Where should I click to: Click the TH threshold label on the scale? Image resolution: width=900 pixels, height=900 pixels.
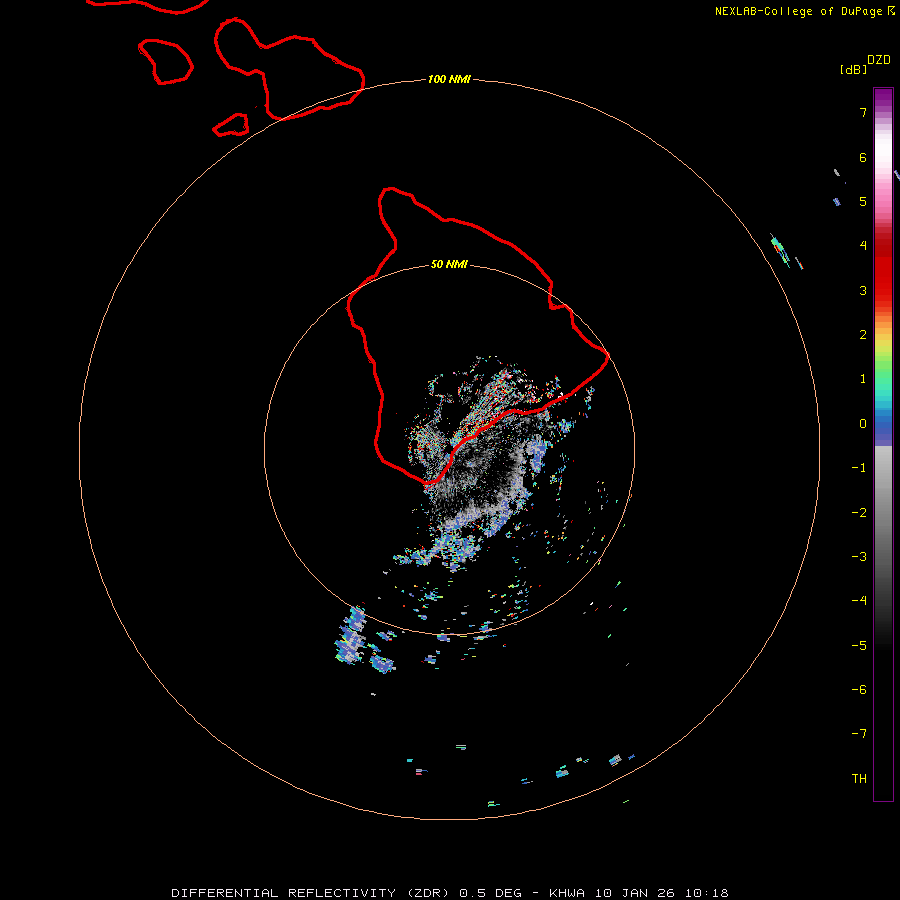(x=859, y=779)
